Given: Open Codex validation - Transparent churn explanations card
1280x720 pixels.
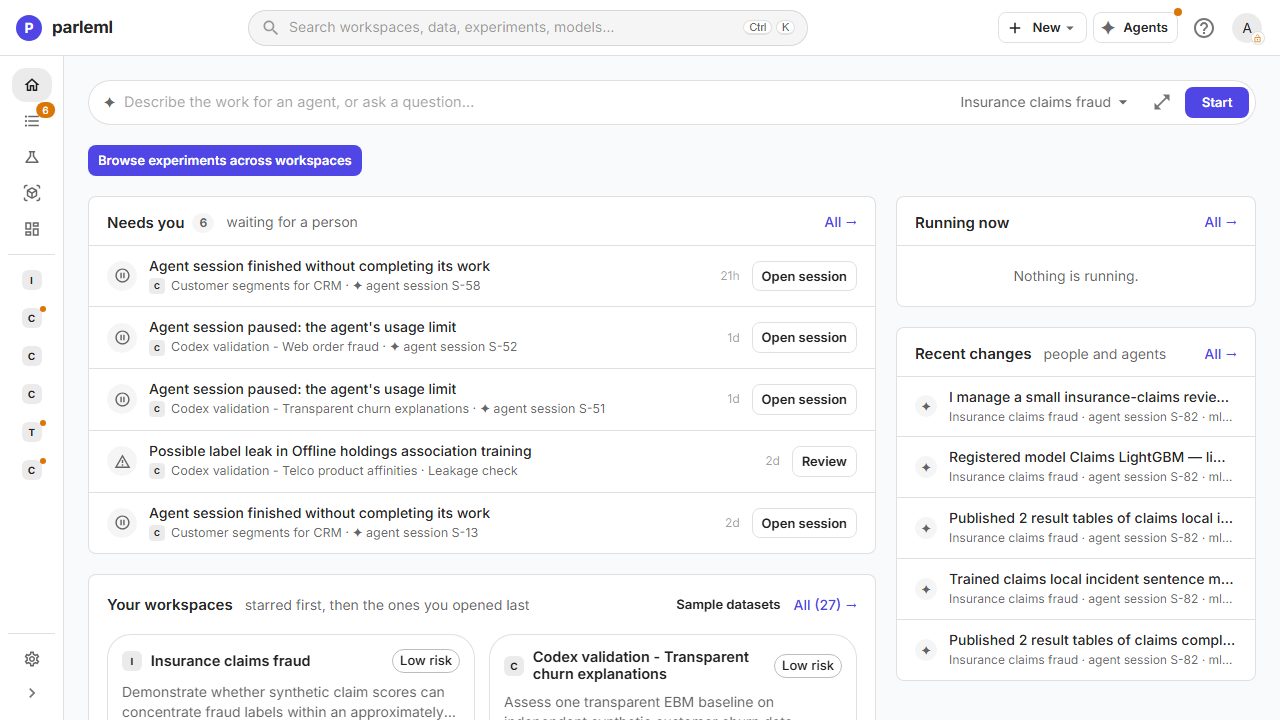Looking at the screenshot, I should 673,677.
